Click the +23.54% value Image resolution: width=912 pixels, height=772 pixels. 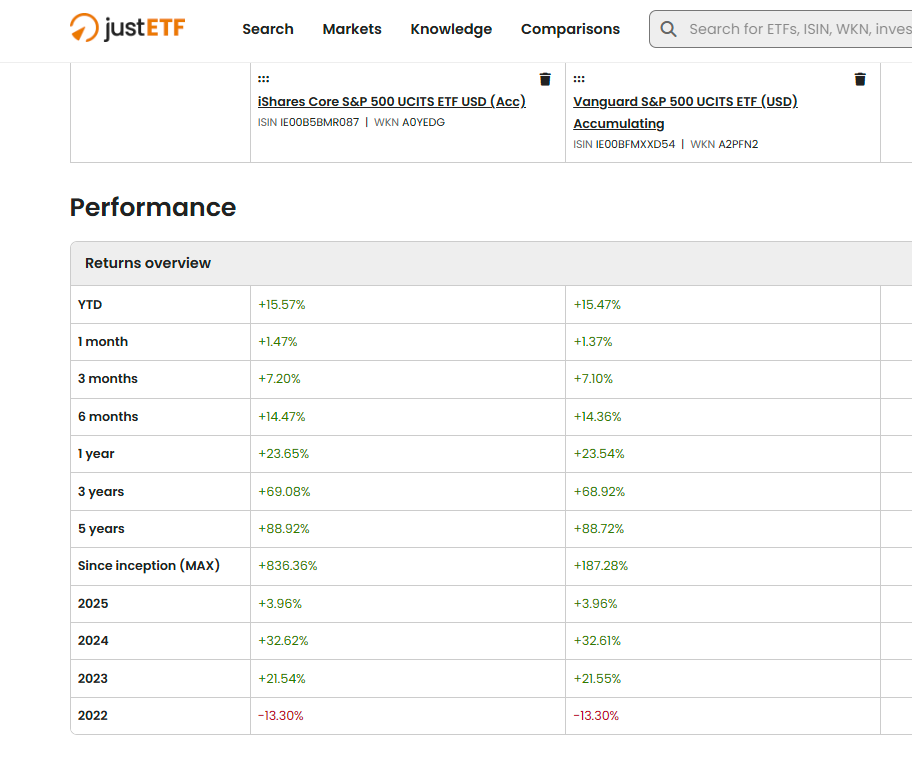(x=599, y=454)
